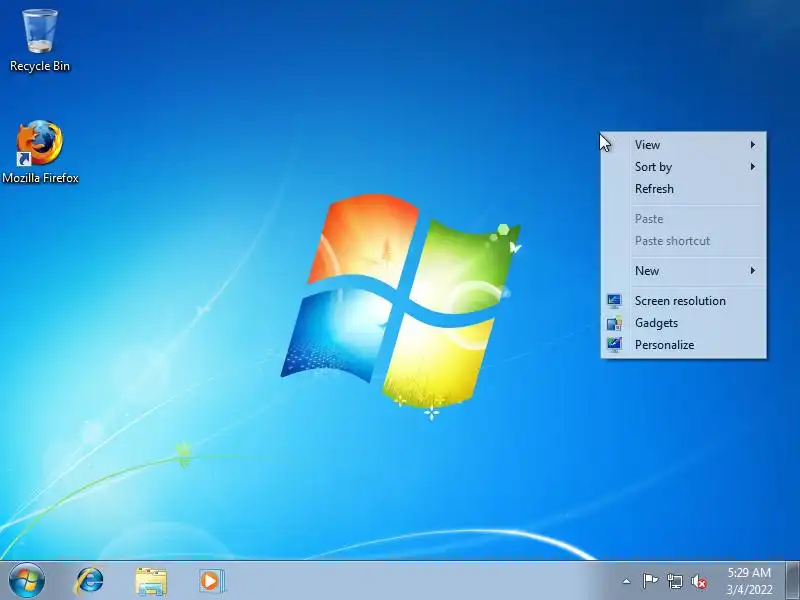The width and height of the screenshot is (800, 600).
Task: Click the New submenu arrow
Action: (753, 271)
